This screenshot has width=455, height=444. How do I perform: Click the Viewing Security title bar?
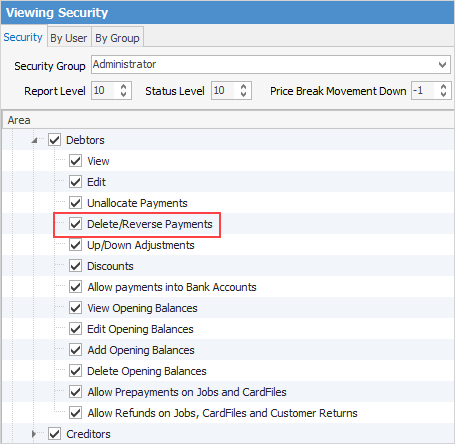pyautogui.click(x=228, y=13)
